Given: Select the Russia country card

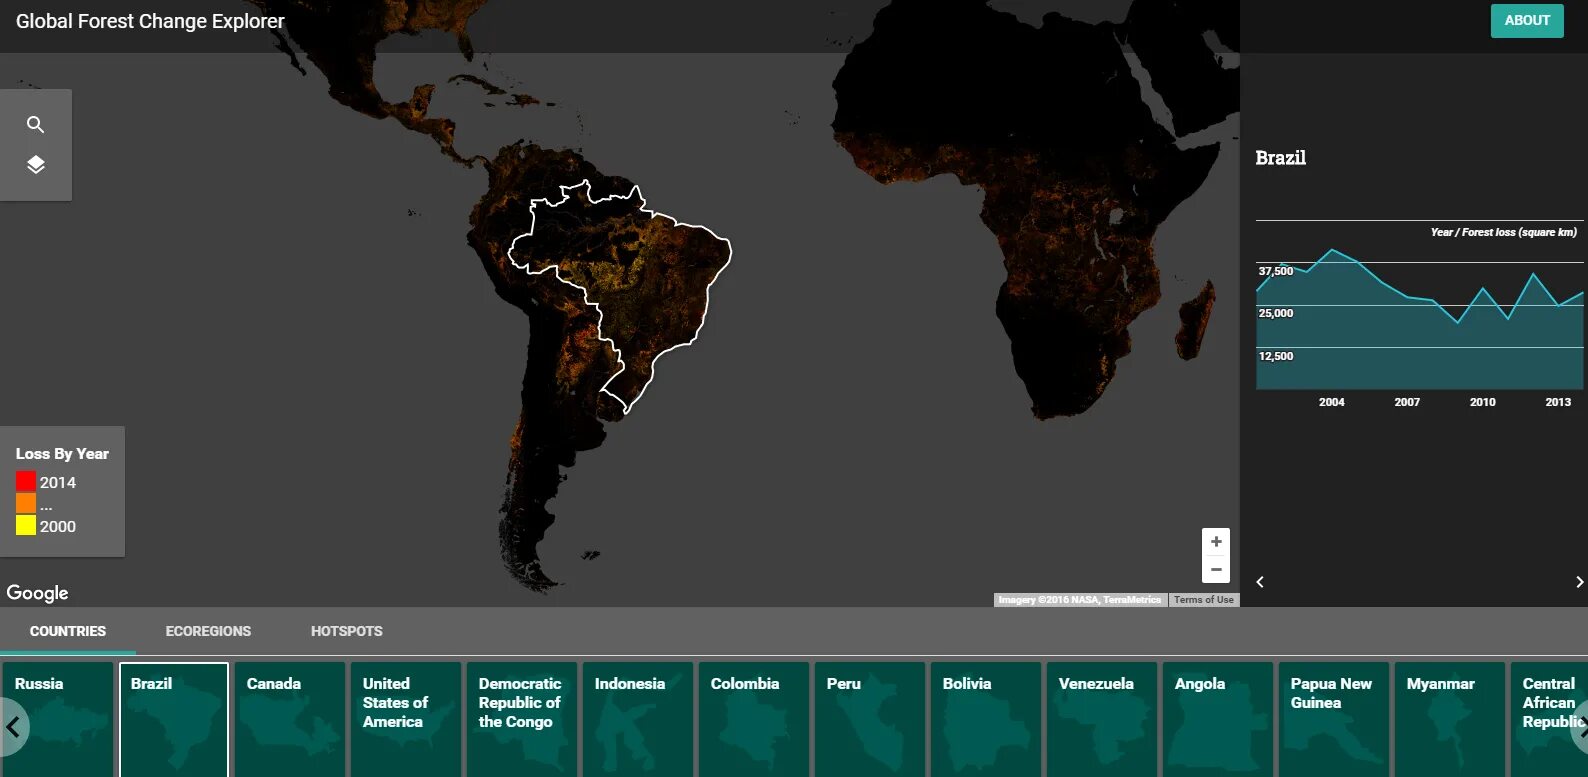Looking at the screenshot, I should tap(58, 719).
